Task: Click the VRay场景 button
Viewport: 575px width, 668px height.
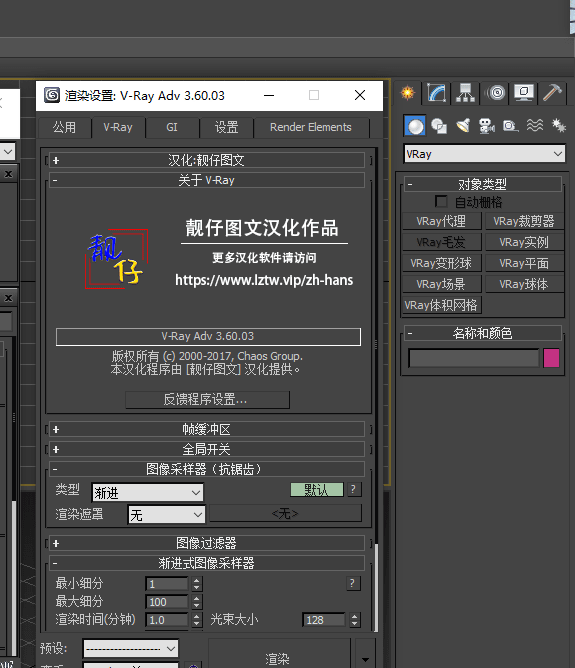Action: pyautogui.click(x=441, y=284)
